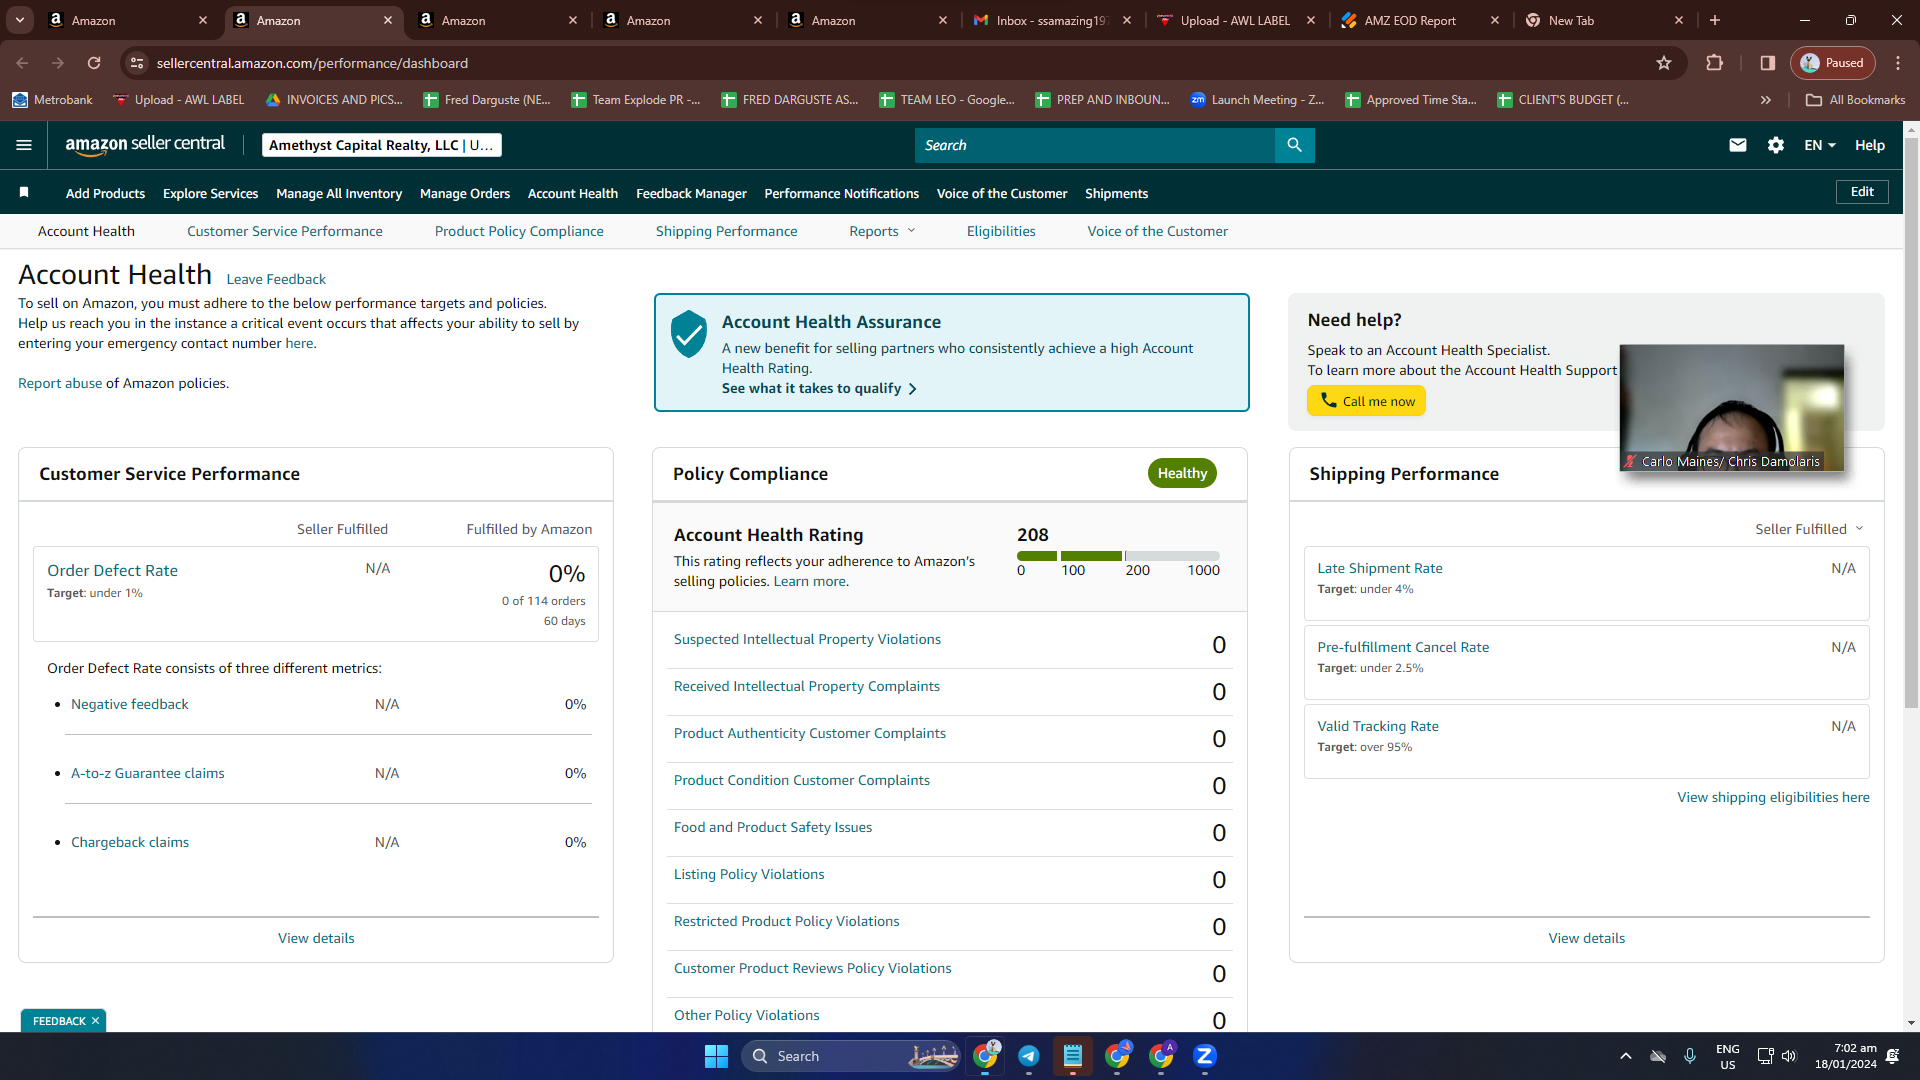The width and height of the screenshot is (1920, 1080).
Task: Click See what it takes to qualify
Action: 819,388
